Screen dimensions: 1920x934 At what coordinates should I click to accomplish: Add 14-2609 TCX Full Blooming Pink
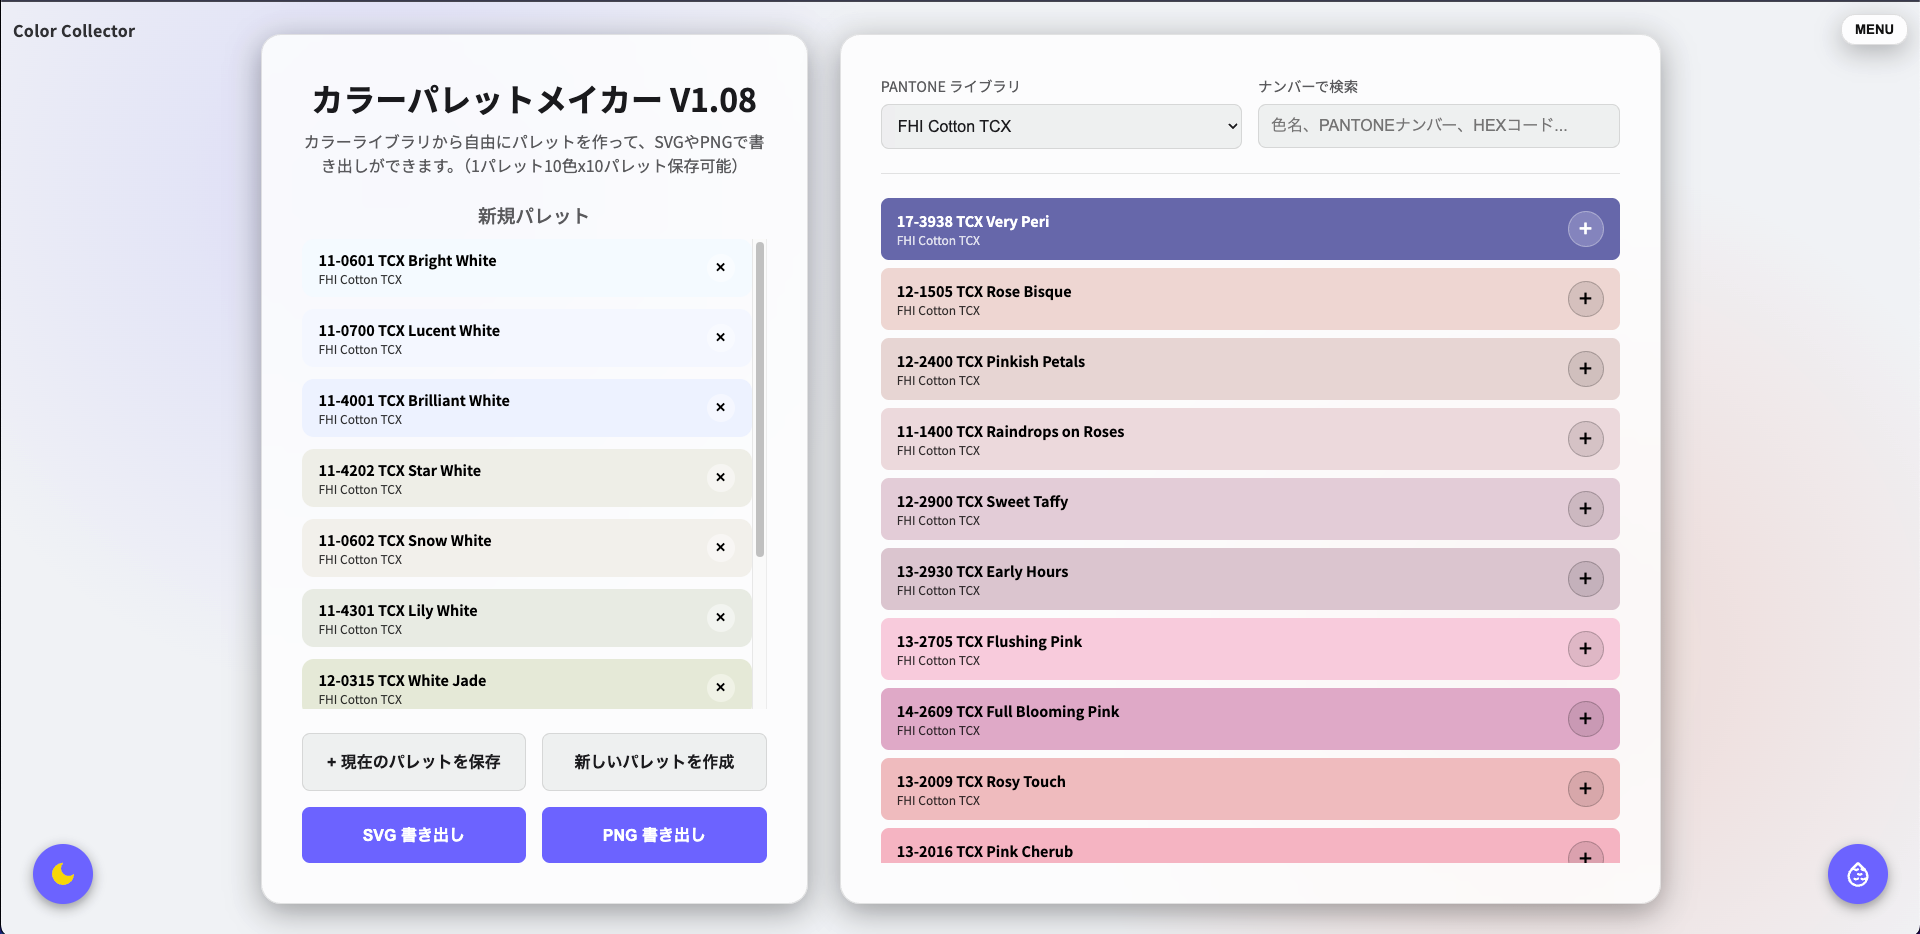1585,719
